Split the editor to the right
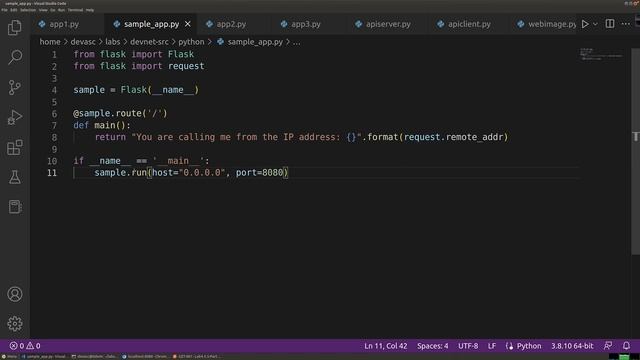 pos(610,24)
